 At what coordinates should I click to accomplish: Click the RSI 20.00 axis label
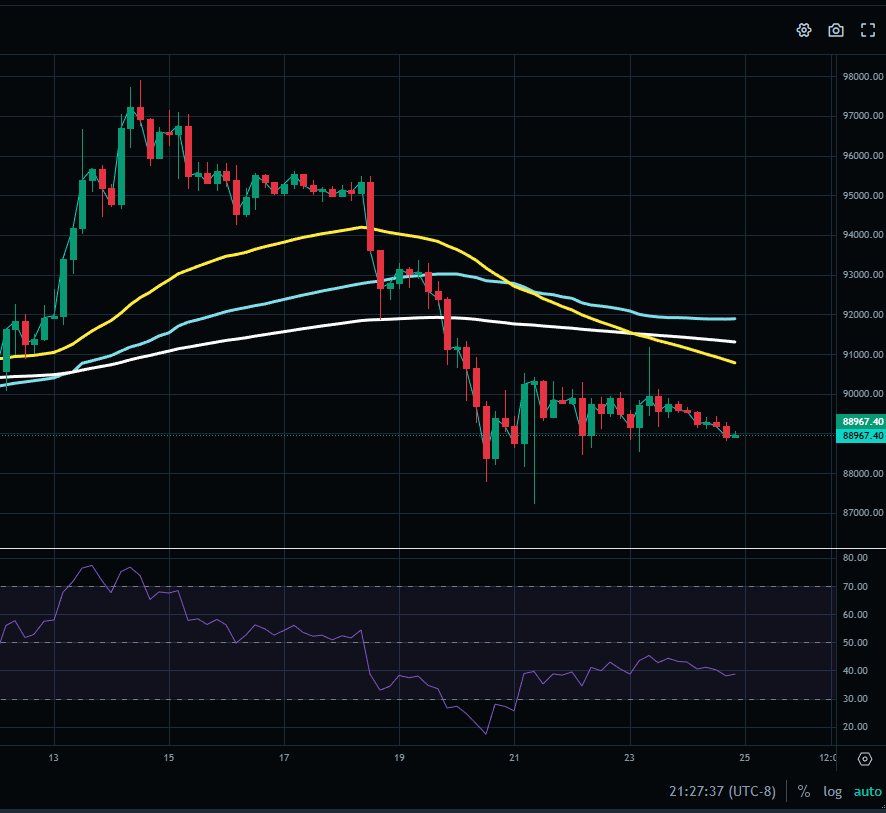855,727
